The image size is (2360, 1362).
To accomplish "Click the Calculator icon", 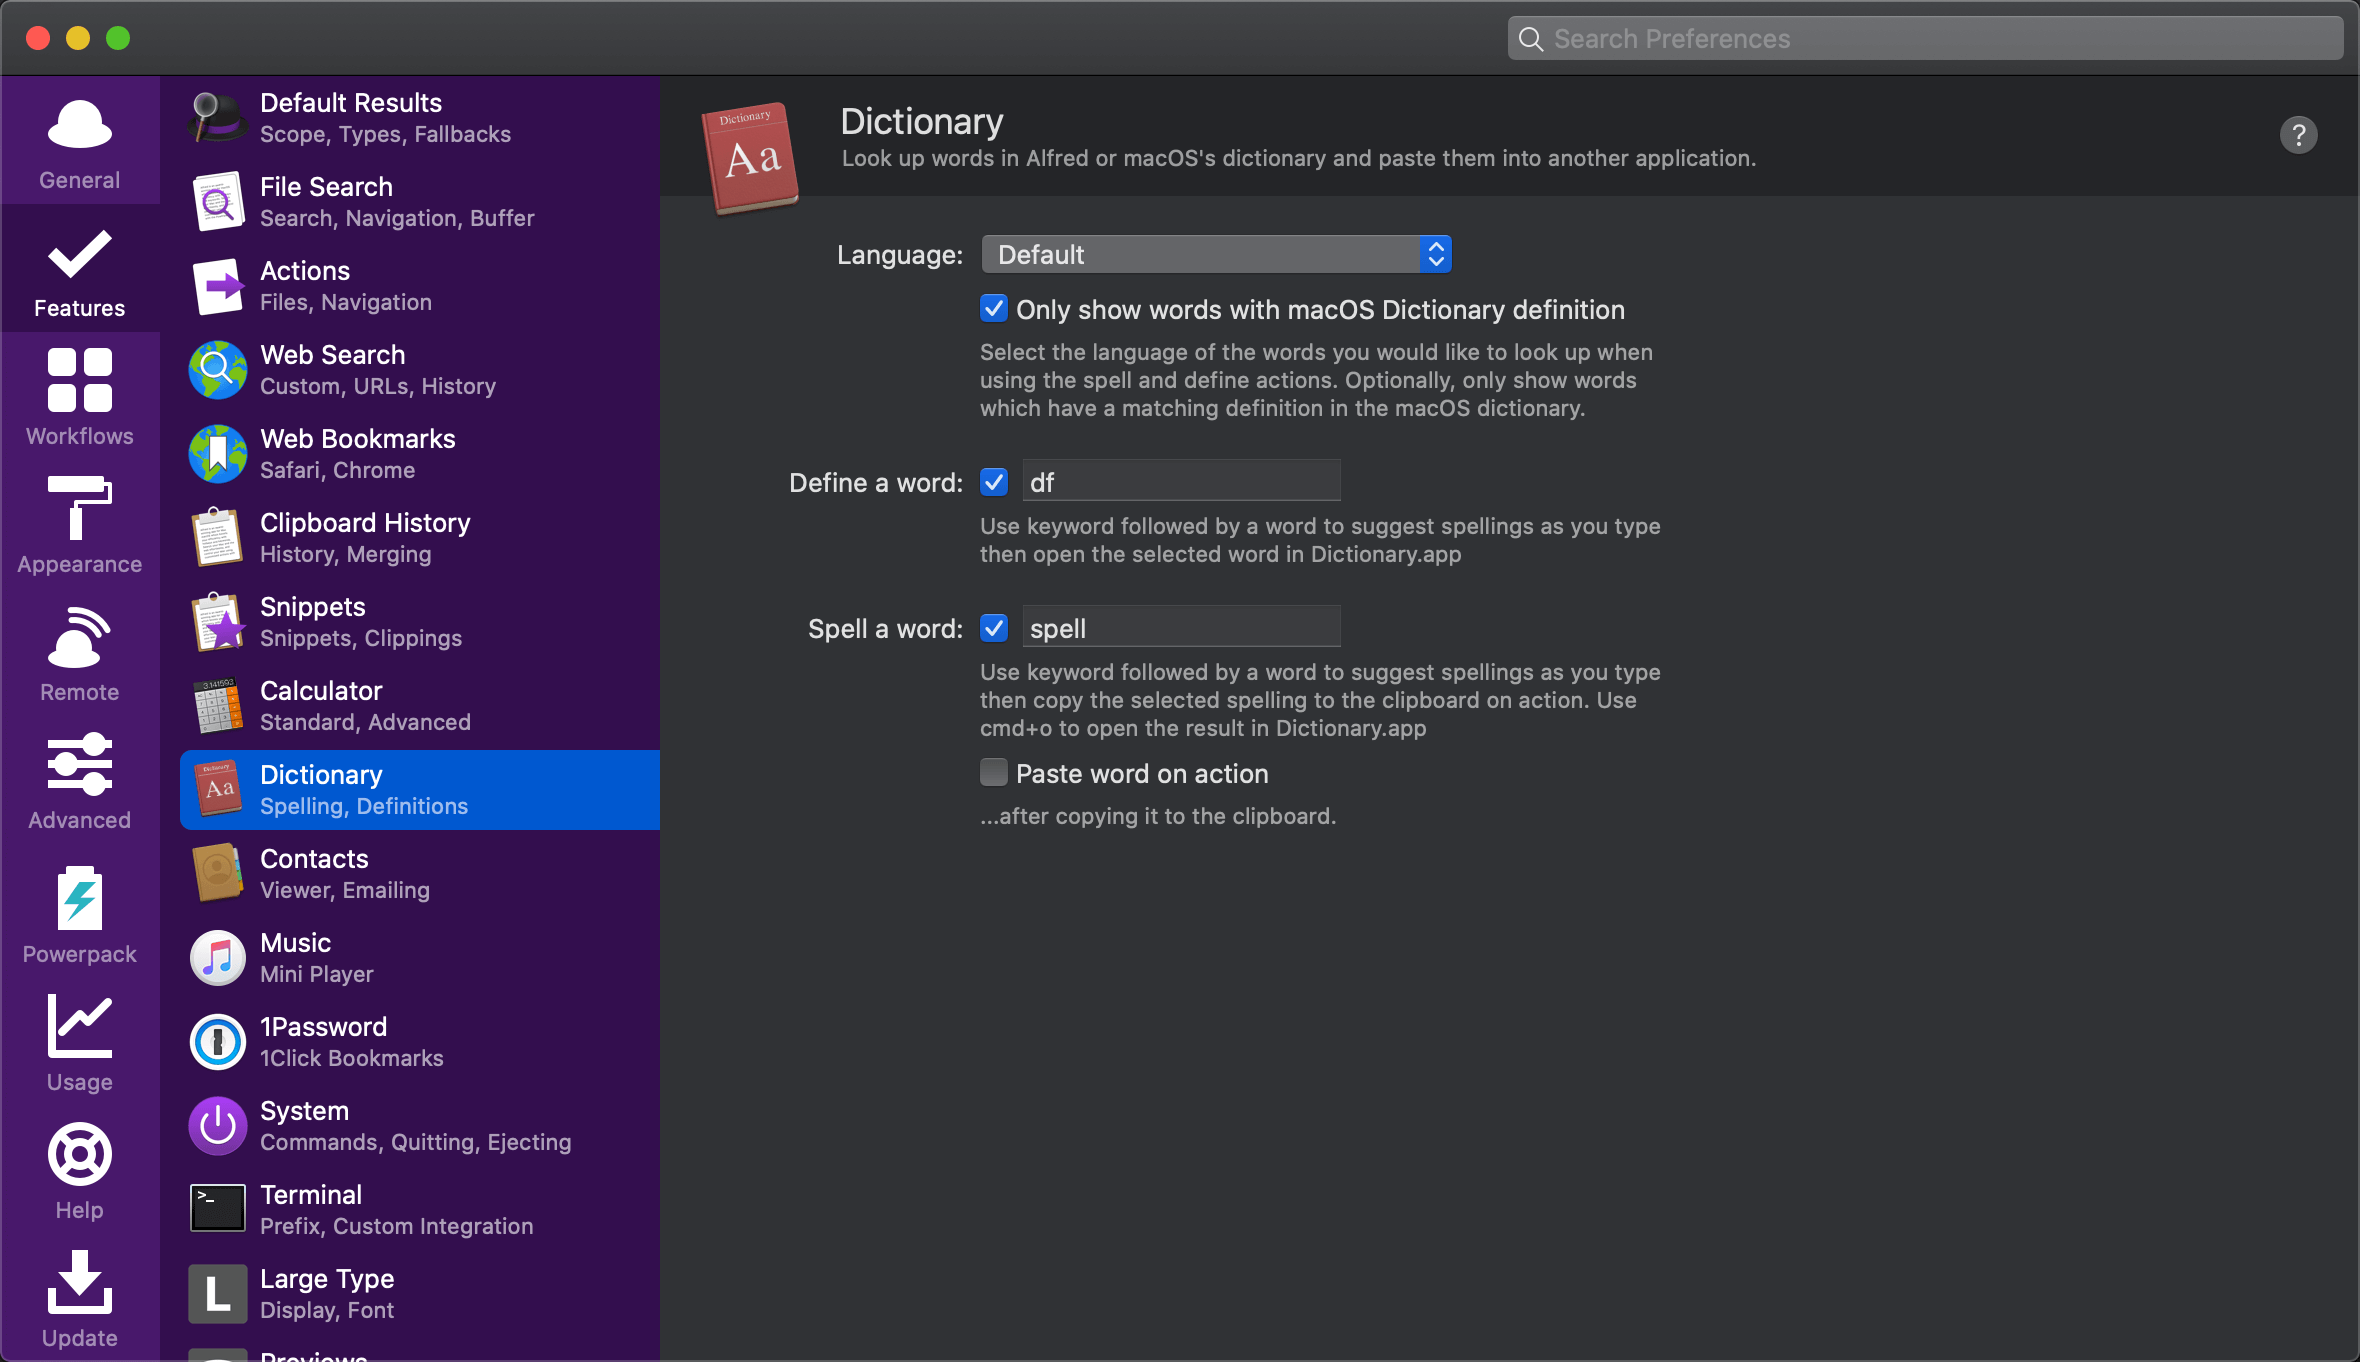I will tap(217, 706).
